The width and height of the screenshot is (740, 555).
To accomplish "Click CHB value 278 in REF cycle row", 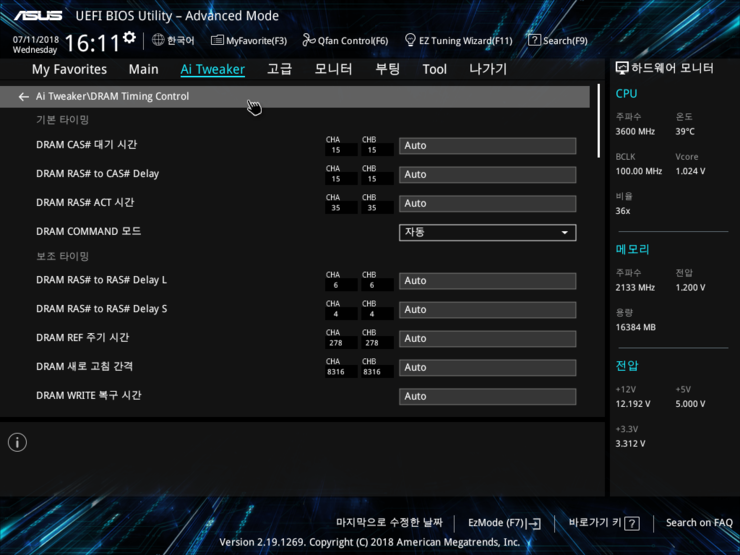I will click(x=372, y=343).
